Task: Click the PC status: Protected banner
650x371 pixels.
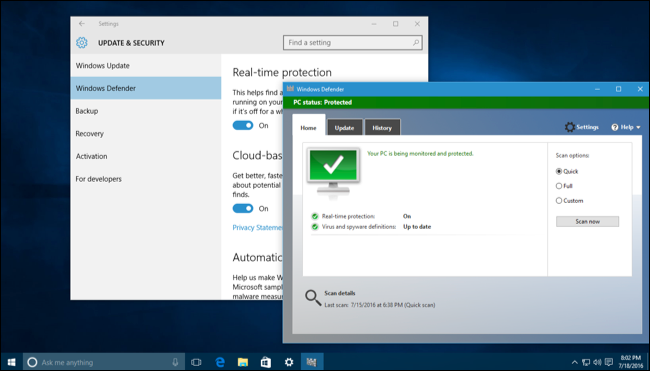Action: (x=466, y=102)
